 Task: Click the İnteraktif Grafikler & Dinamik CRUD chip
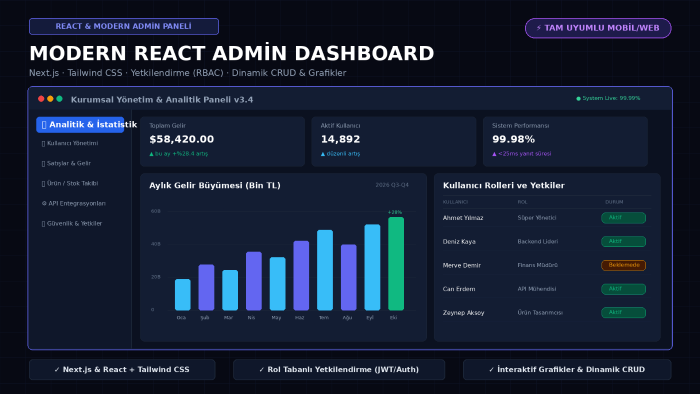pyautogui.click(x=567, y=369)
